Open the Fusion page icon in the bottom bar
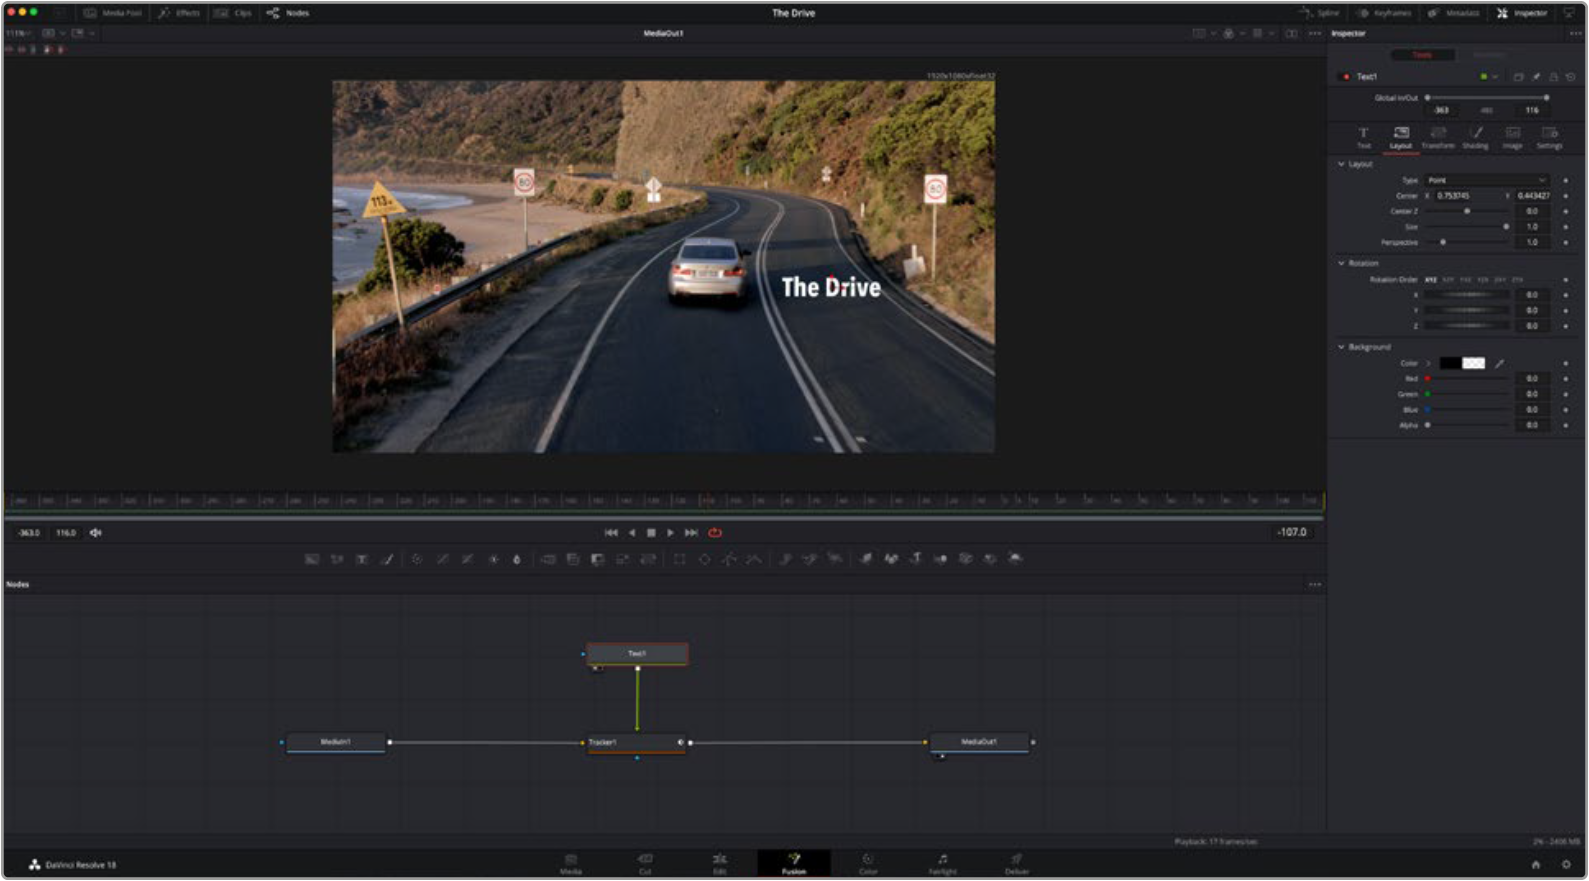The height and width of the screenshot is (881, 1589). [794, 863]
